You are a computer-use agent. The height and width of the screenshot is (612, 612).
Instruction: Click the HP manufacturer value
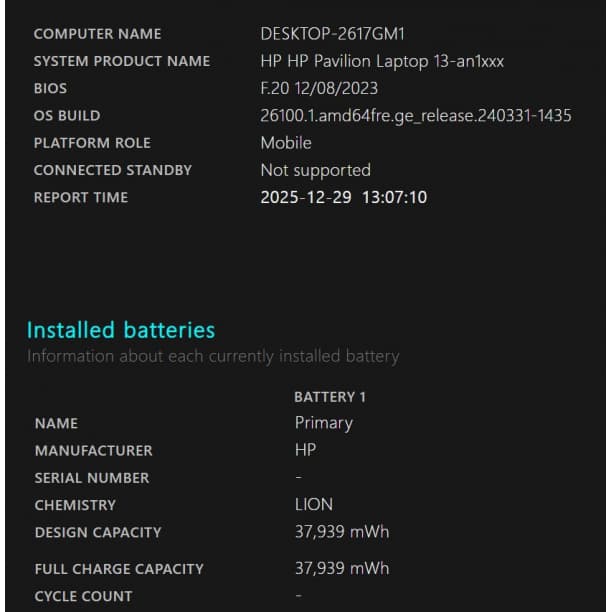pyautogui.click(x=305, y=450)
